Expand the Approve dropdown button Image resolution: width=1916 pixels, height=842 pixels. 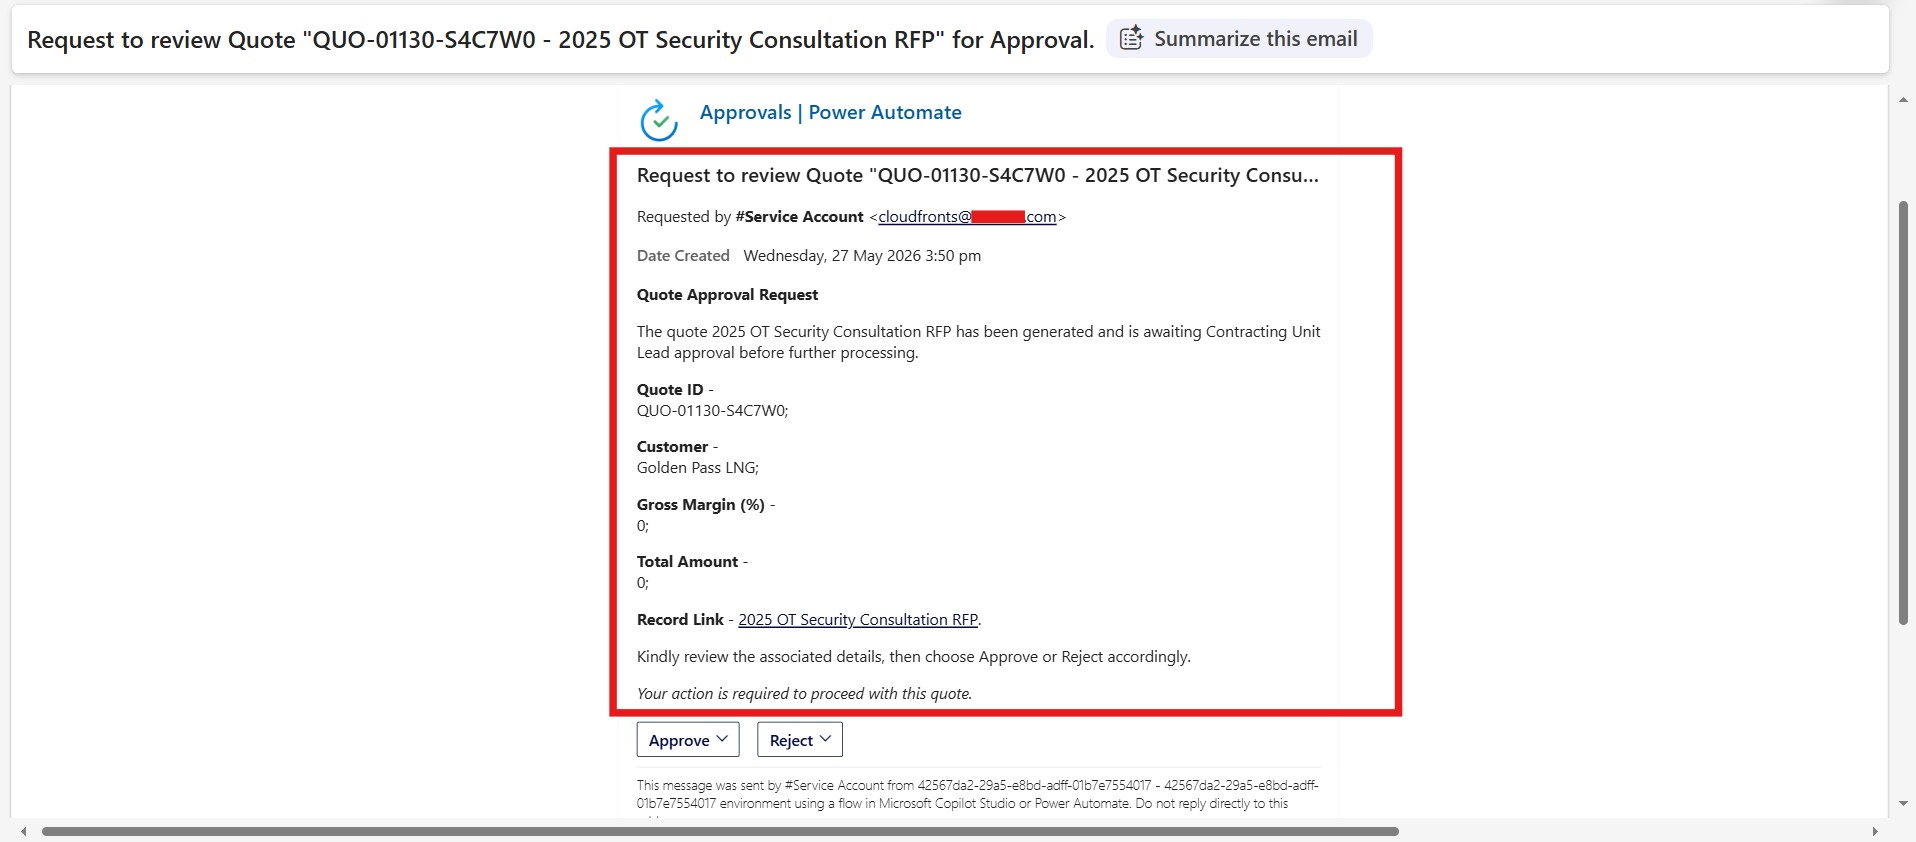[688, 740]
